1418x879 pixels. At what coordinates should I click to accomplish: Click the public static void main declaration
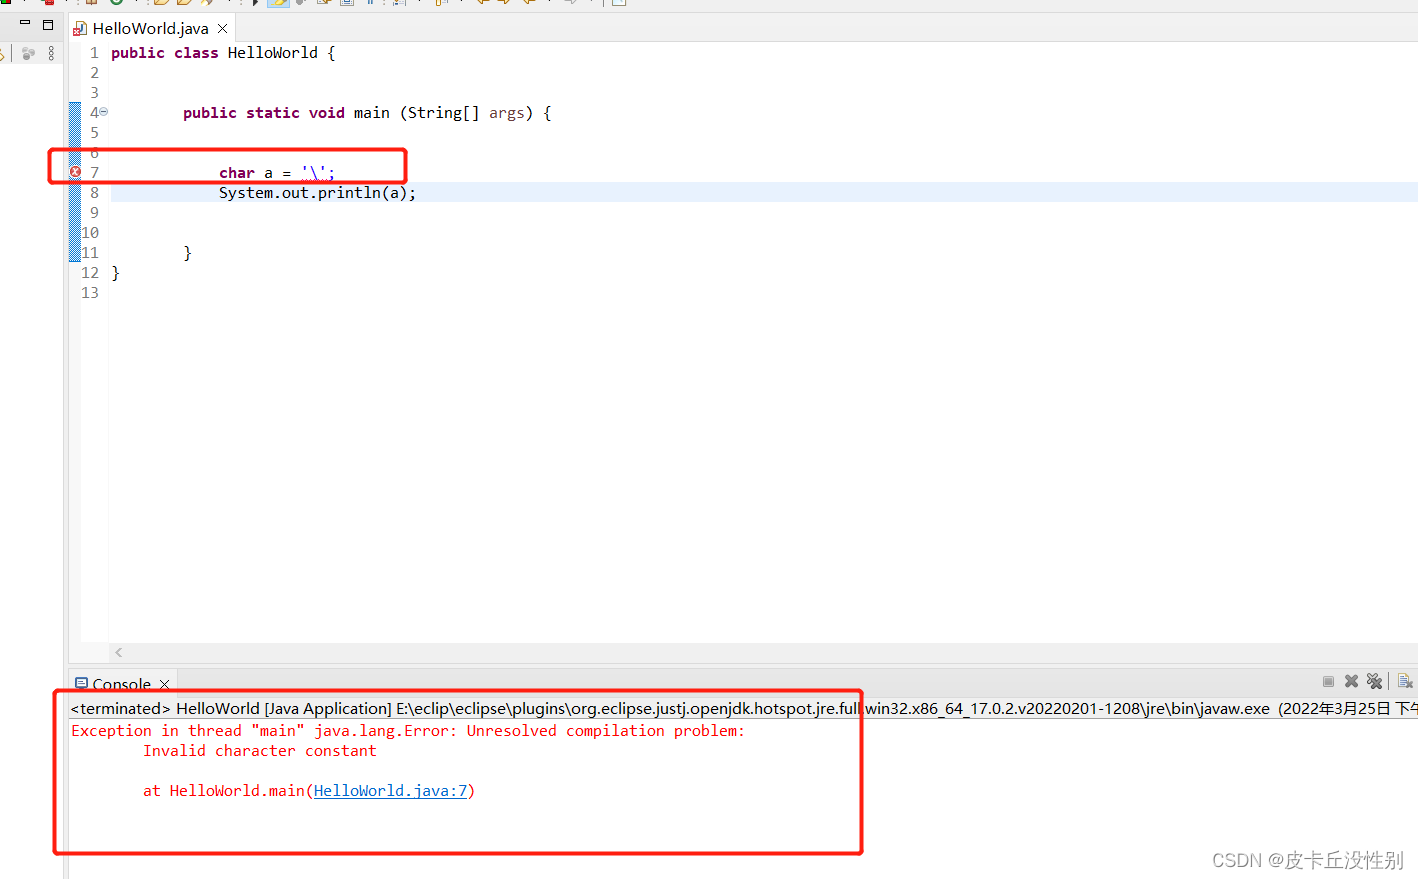pos(367,112)
